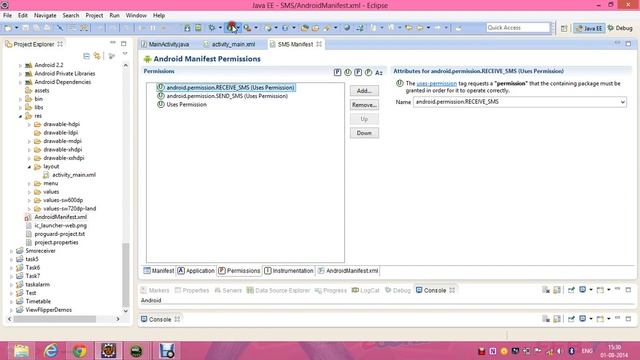This screenshot has height=360, width=640.
Task: Select the empty Uses Permission entry
Action: pyautogui.click(x=182, y=105)
